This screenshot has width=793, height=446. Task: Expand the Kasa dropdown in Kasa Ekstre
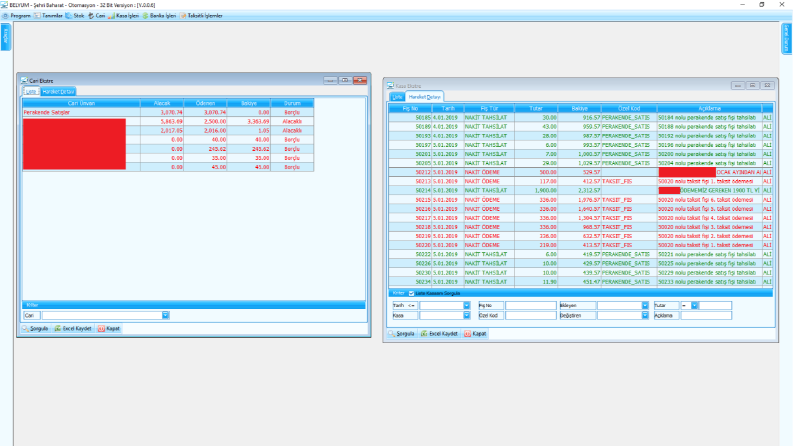(x=466, y=316)
